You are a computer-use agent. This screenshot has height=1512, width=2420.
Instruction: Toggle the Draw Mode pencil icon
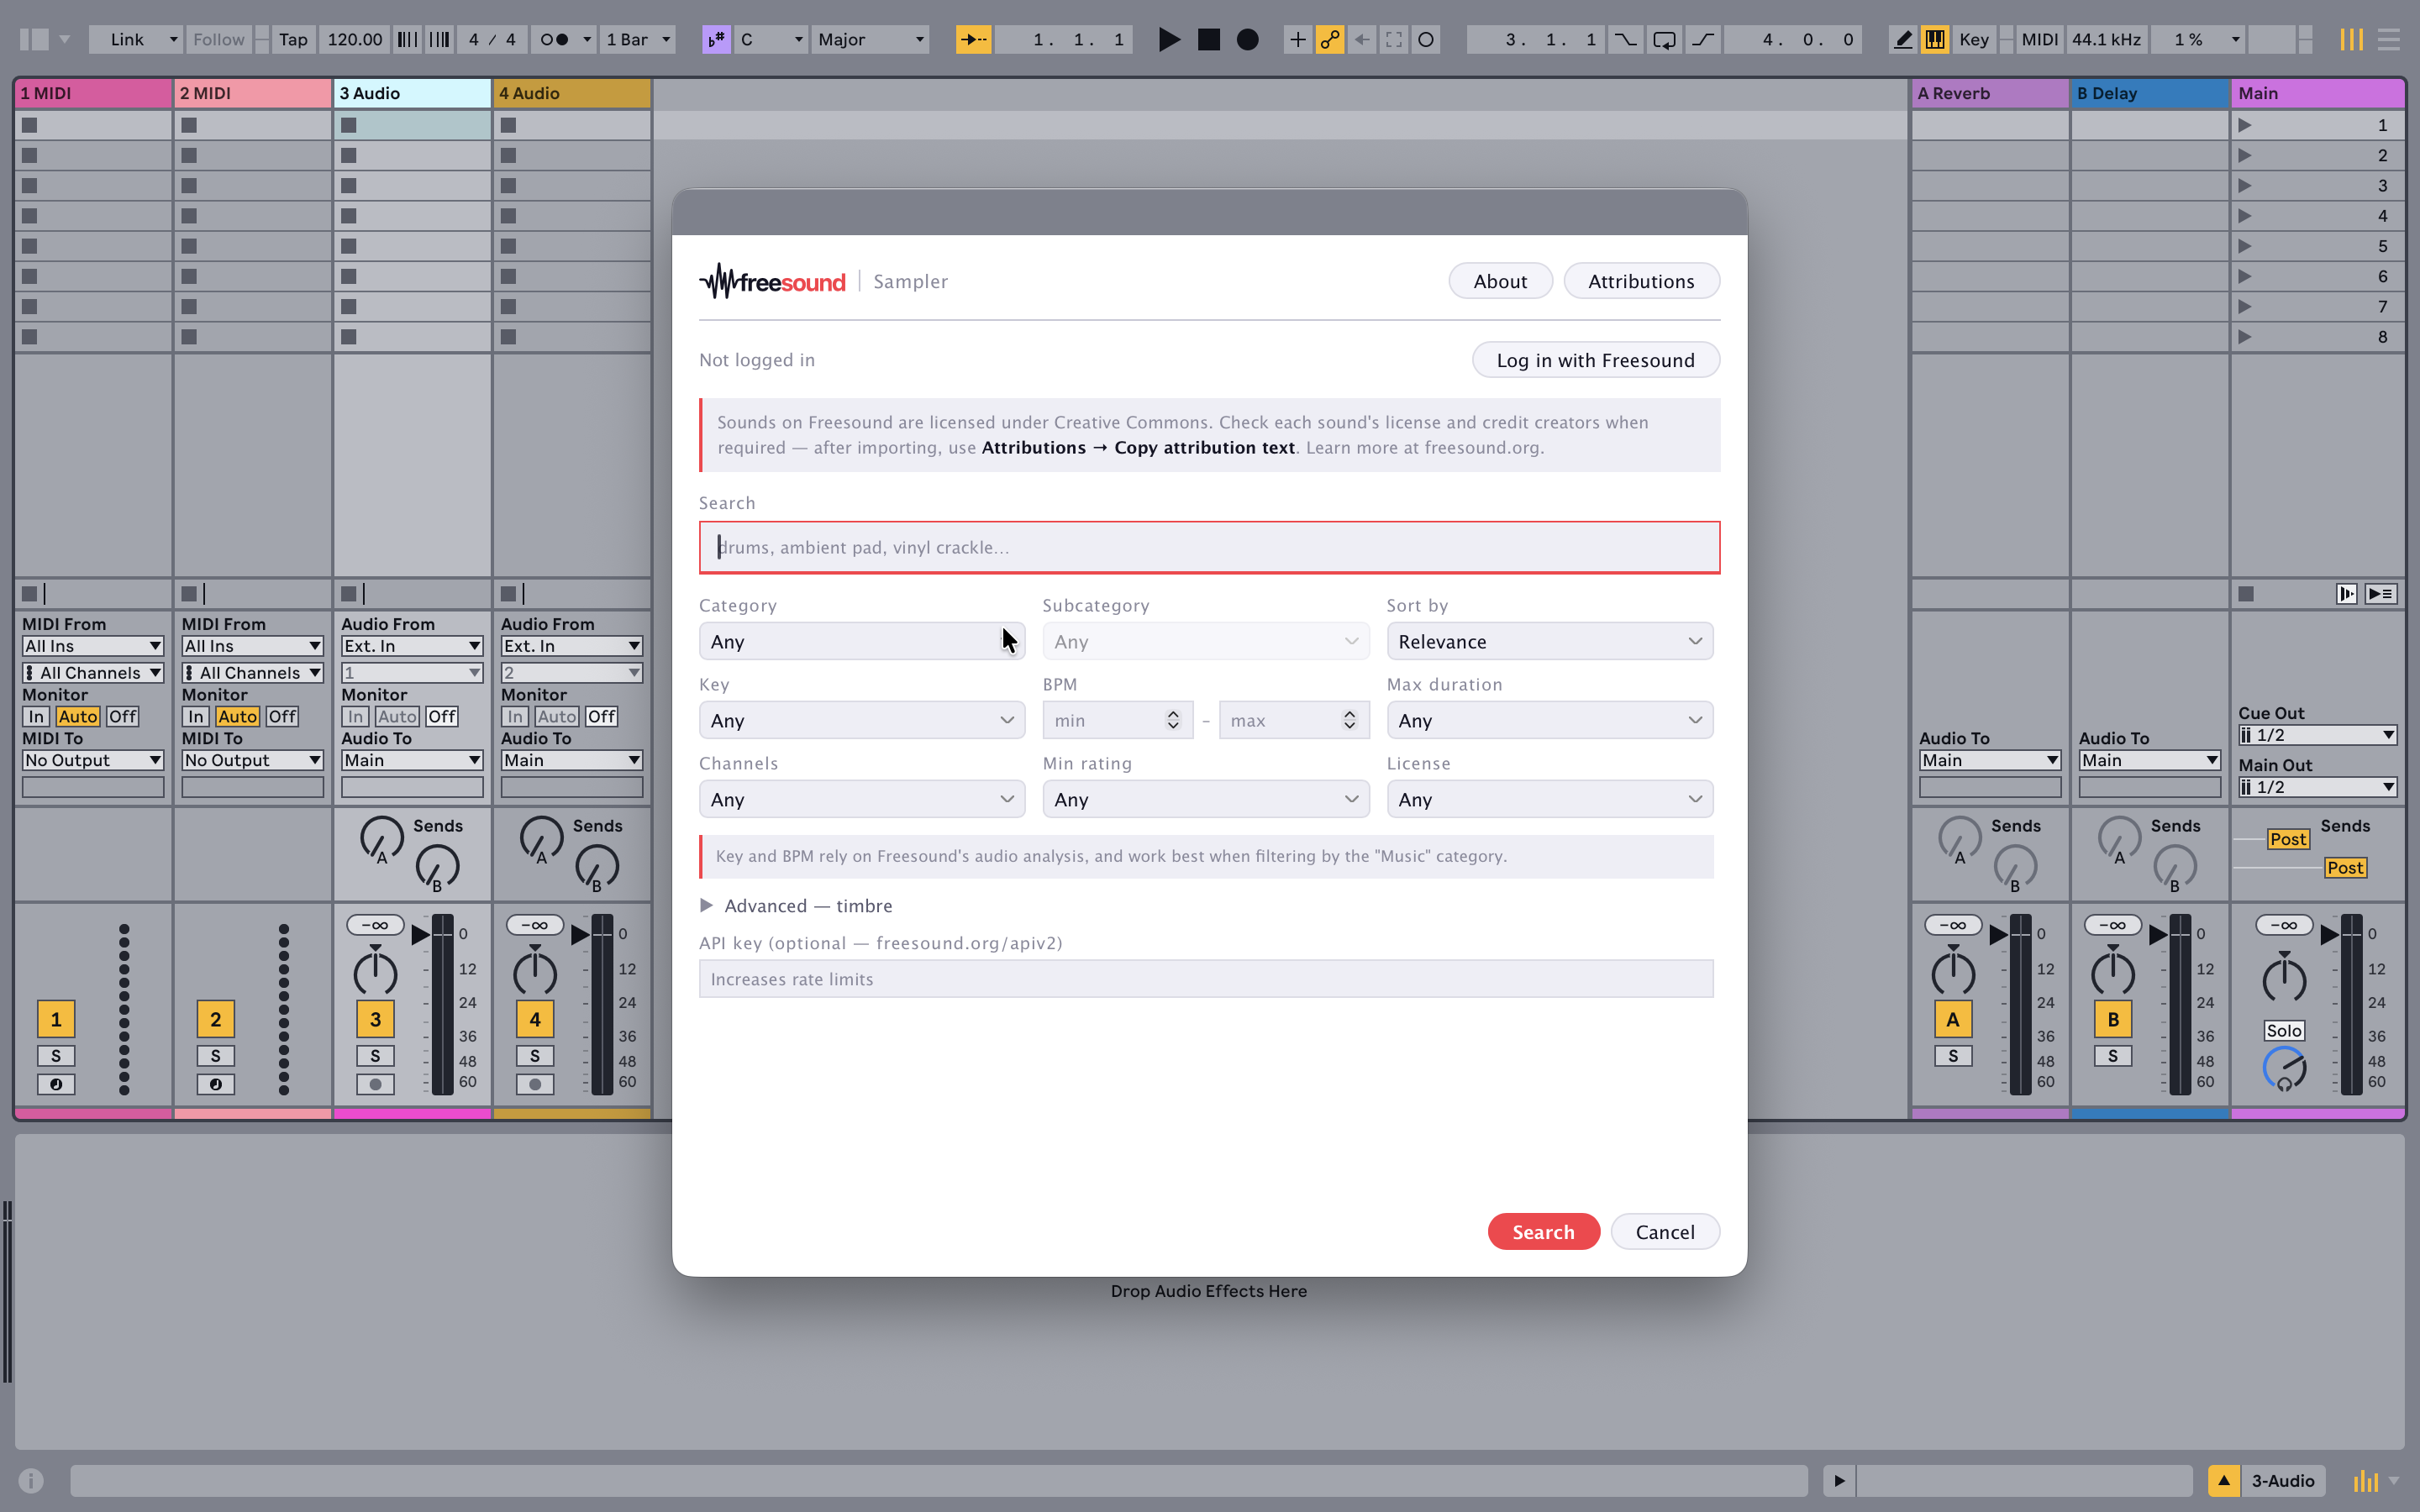pyautogui.click(x=1903, y=40)
